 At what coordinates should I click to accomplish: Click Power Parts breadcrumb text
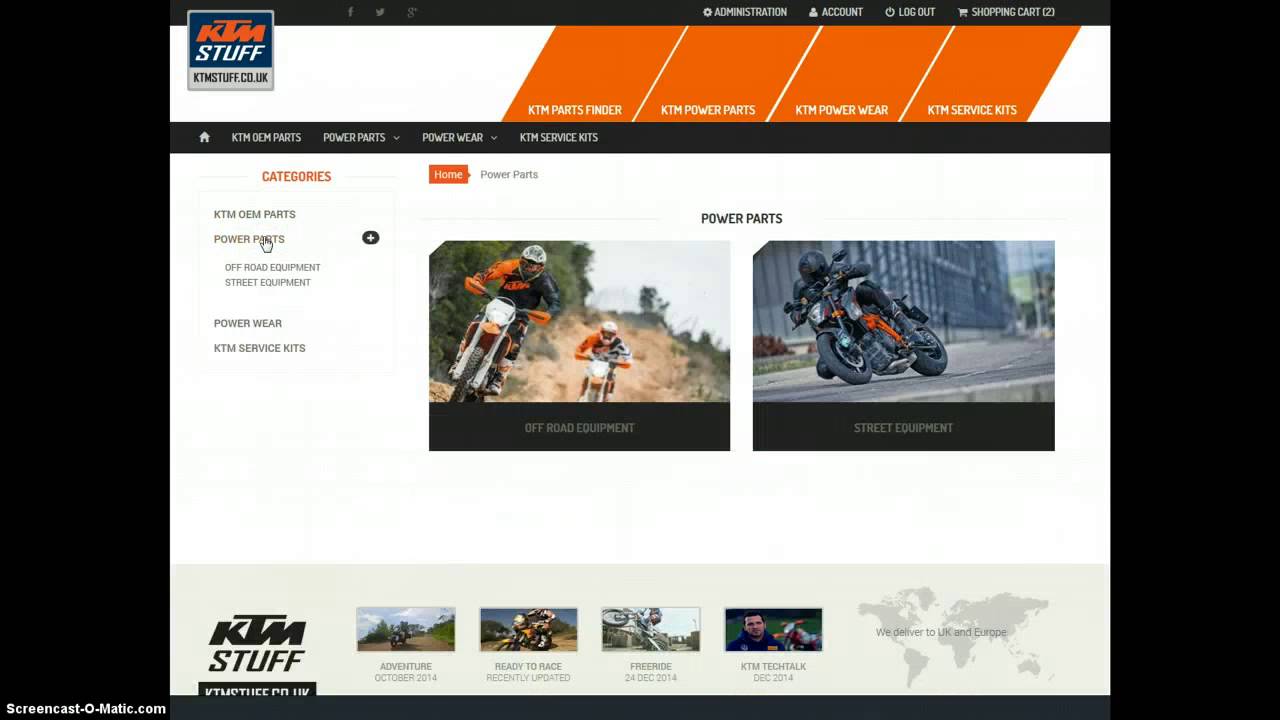(509, 174)
